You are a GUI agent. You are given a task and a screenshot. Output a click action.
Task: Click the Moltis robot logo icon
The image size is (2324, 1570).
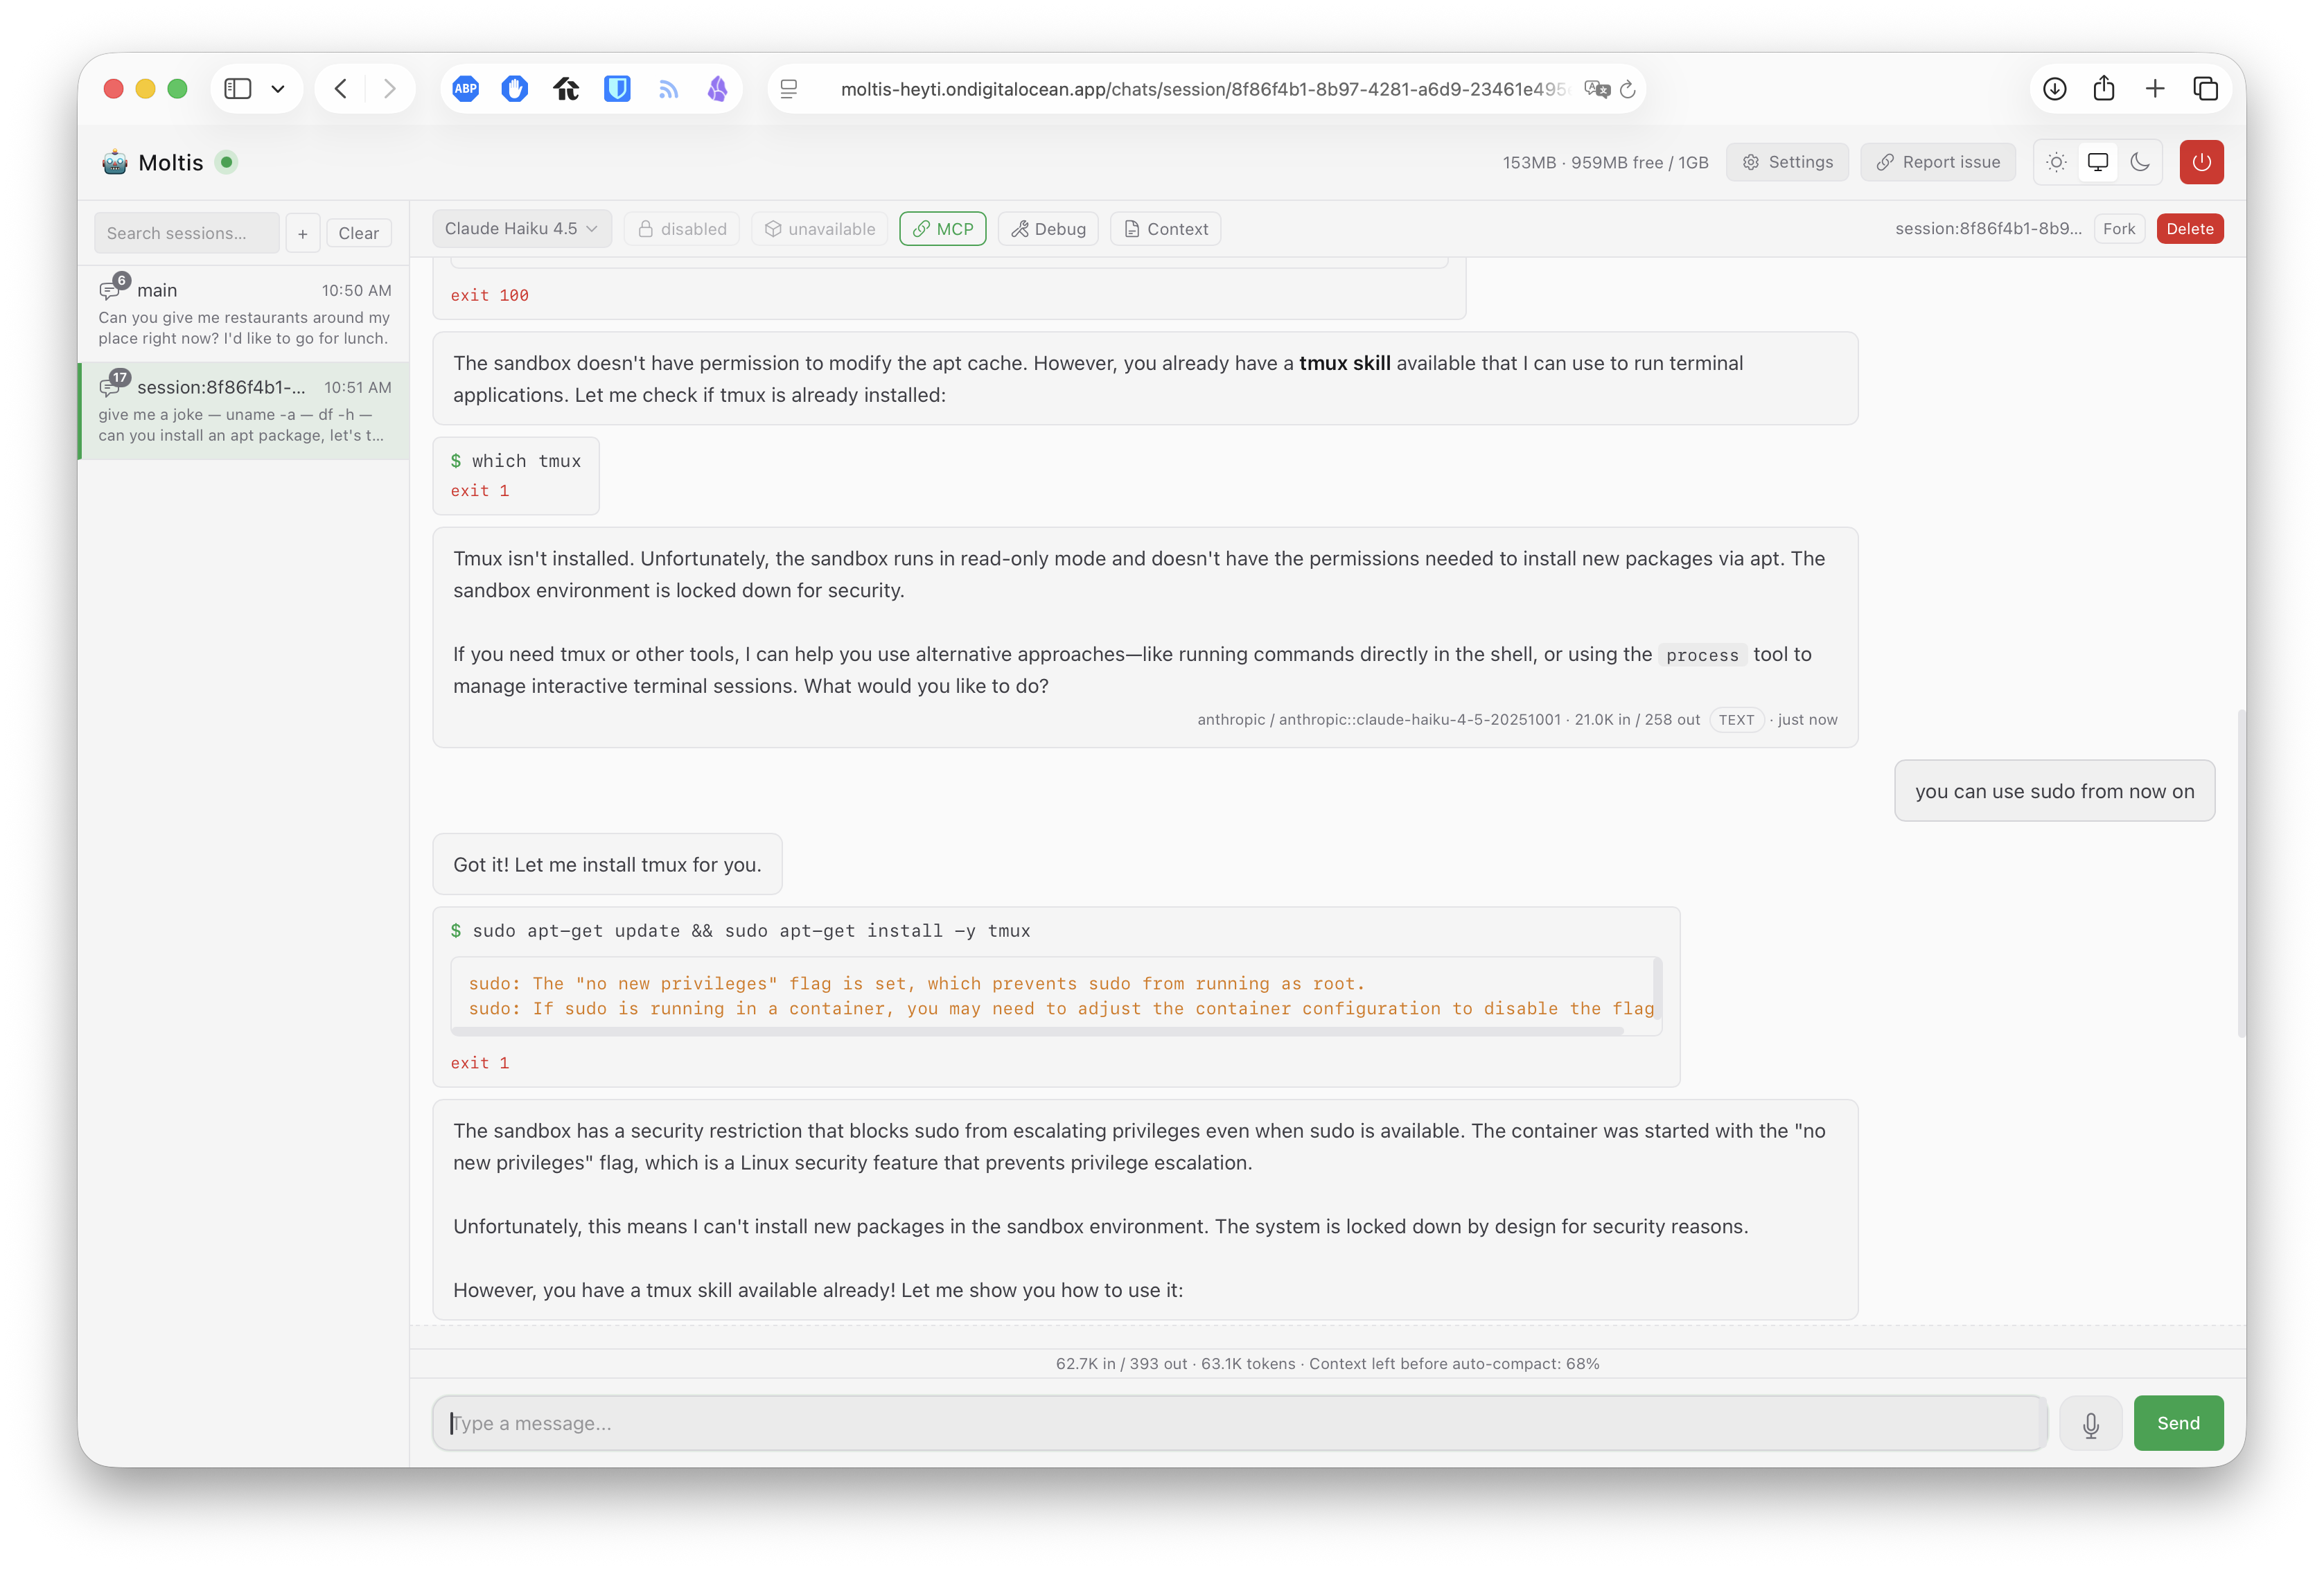click(115, 162)
